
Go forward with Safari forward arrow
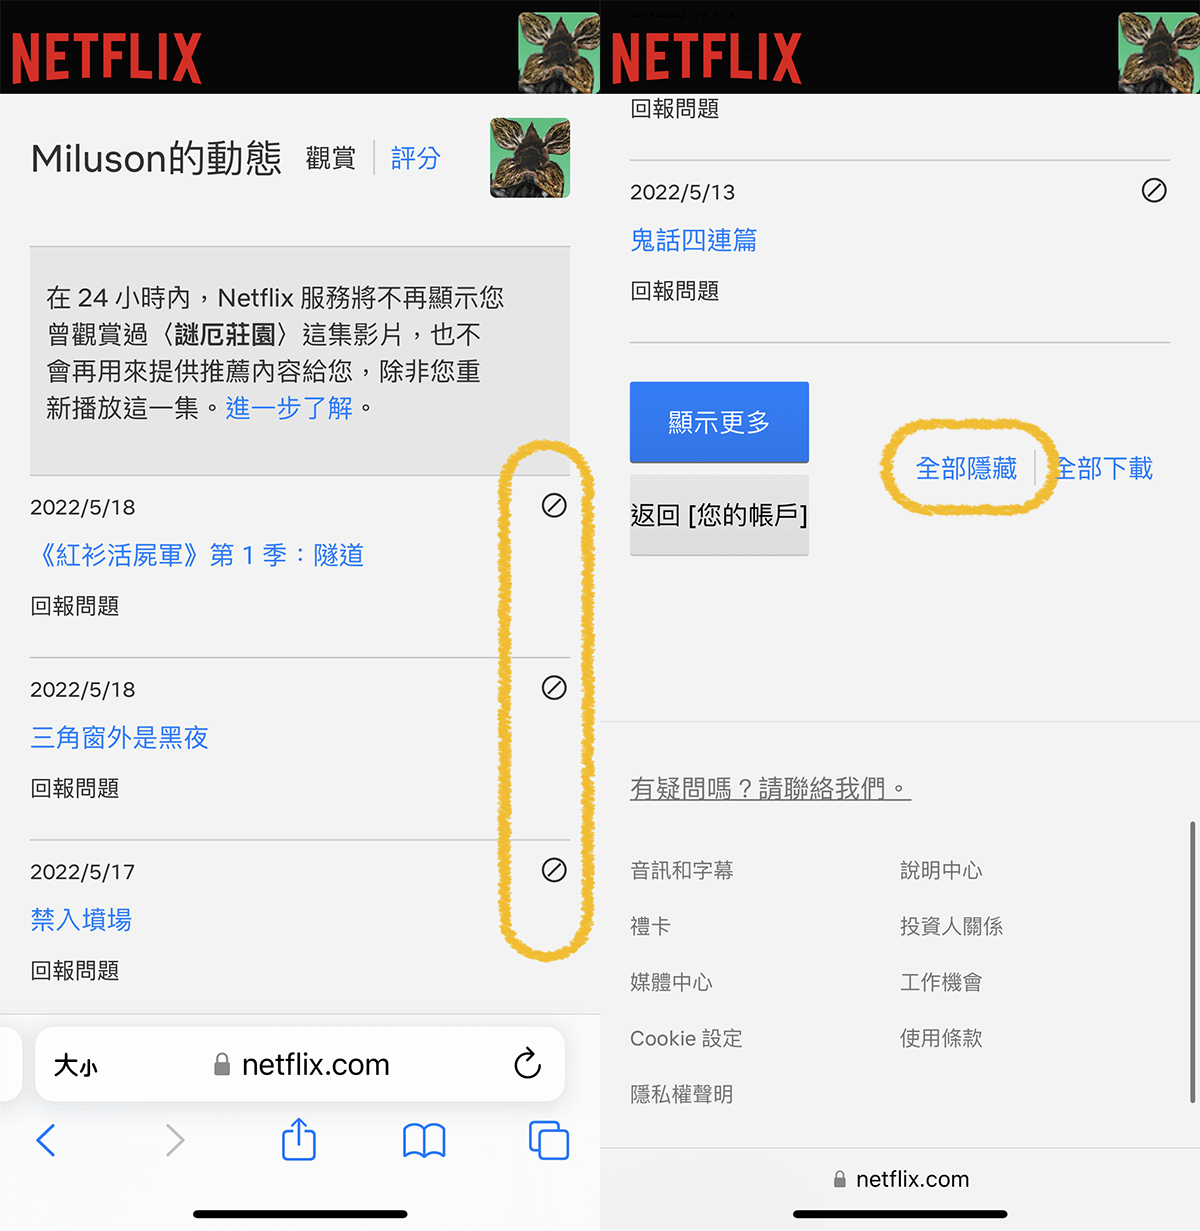[x=175, y=1140]
